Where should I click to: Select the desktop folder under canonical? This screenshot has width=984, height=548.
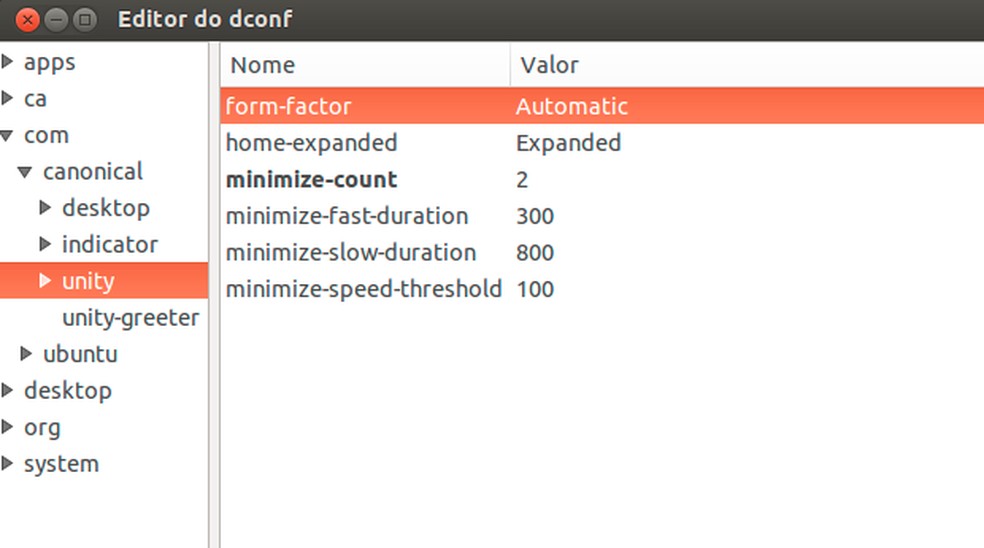[x=105, y=208]
